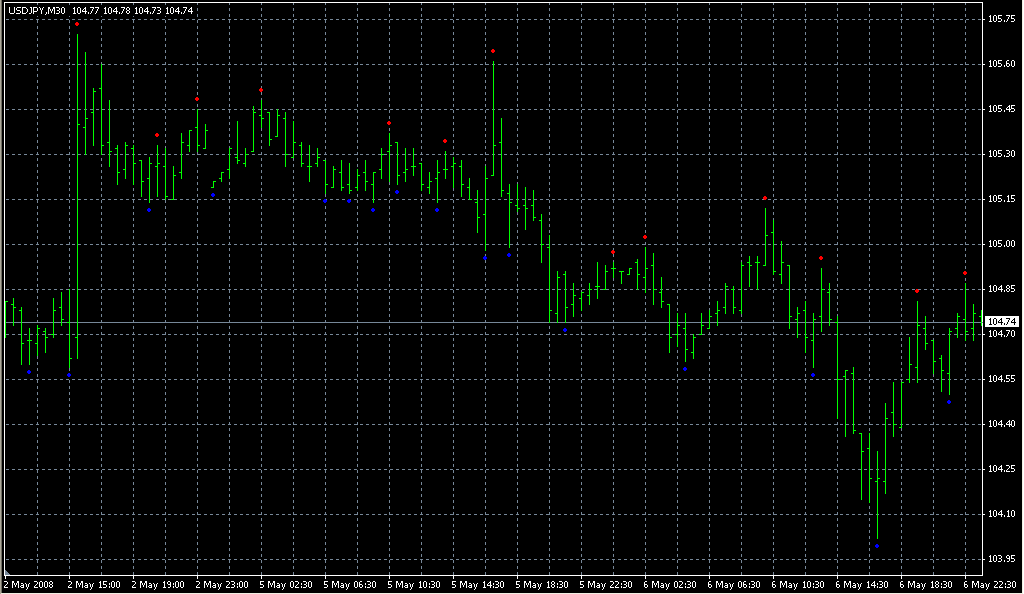Select the red fractal above the 5 May 14:30 spike
Image resolution: width=1024 pixels, height=594 pixels.
pyautogui.click(x=493, y=51)
